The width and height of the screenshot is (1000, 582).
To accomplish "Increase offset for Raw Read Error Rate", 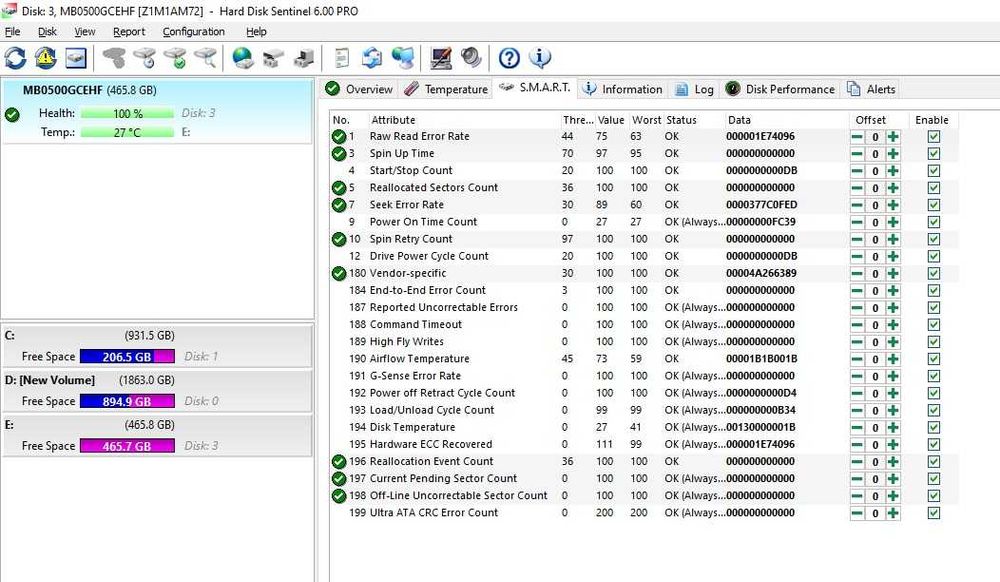I will point(893,136).
